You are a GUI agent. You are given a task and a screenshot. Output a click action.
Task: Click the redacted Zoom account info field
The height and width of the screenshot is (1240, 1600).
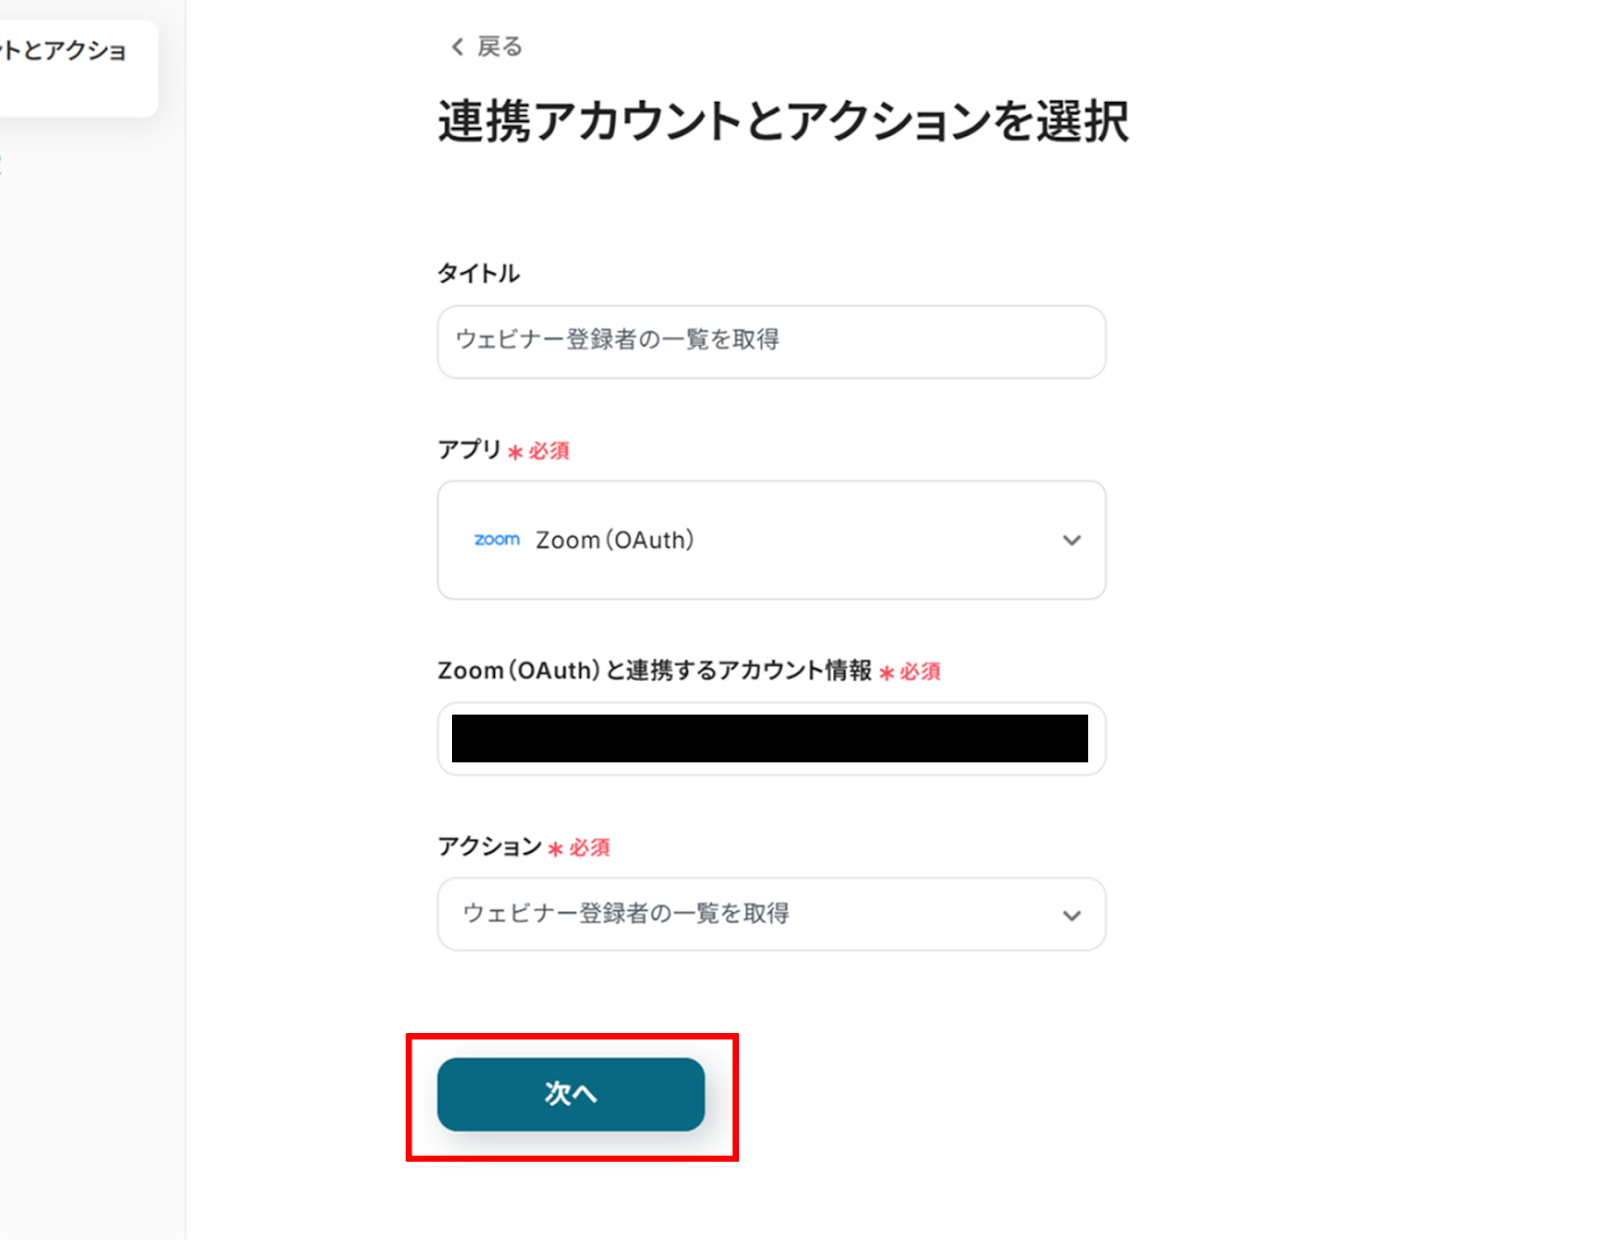click(x=769, y=738)
